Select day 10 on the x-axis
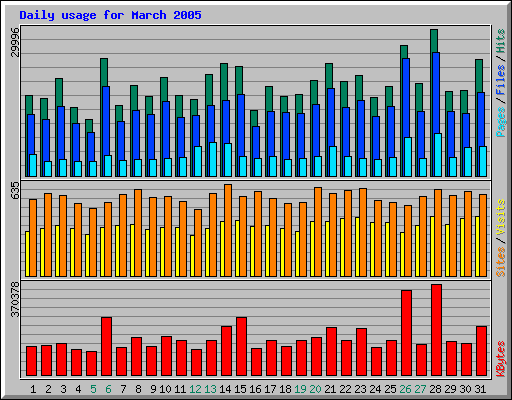The height and width of the screenshot is (400, 512). pyautogui.click(x=165, y=389)
